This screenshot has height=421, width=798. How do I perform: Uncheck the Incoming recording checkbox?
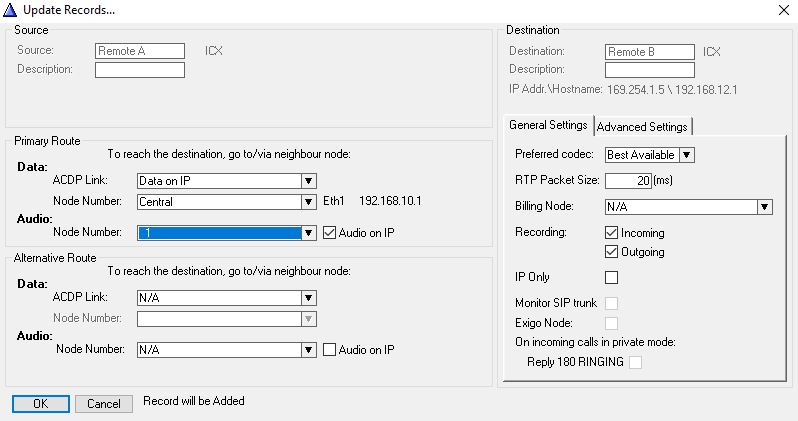(x=612, y=233)
